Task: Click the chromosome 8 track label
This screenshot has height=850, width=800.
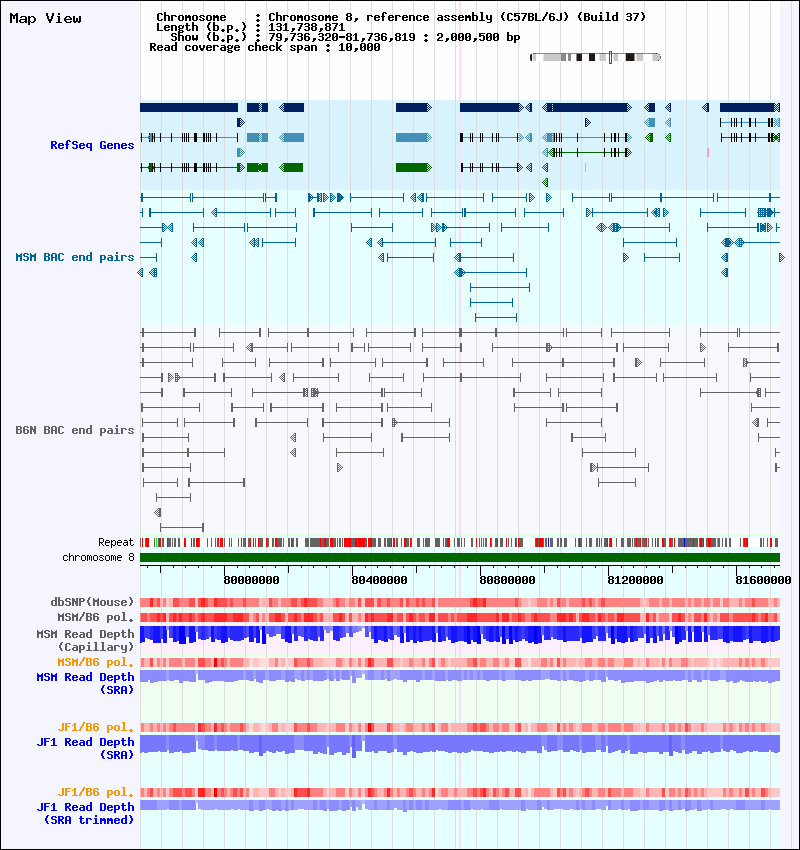Action: [x=98, y=557]
